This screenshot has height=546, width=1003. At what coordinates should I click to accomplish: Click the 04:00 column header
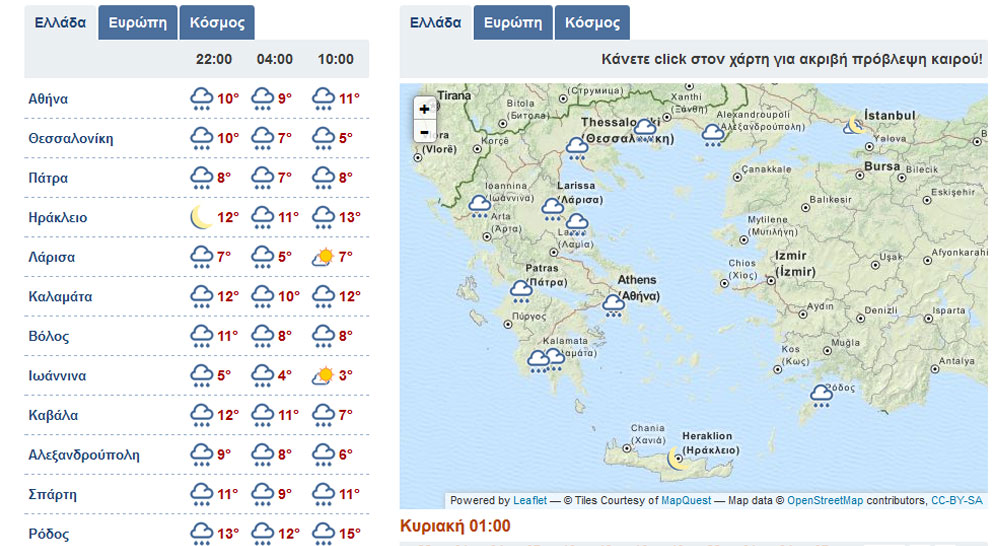274,59
